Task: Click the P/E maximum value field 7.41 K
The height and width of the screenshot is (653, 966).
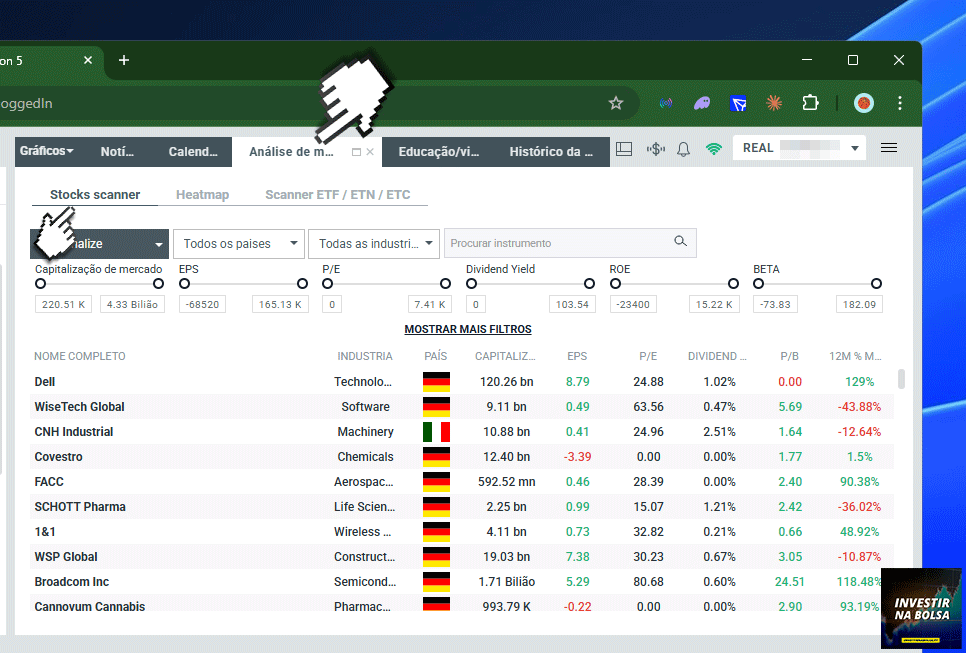Action: pos(429,304)
